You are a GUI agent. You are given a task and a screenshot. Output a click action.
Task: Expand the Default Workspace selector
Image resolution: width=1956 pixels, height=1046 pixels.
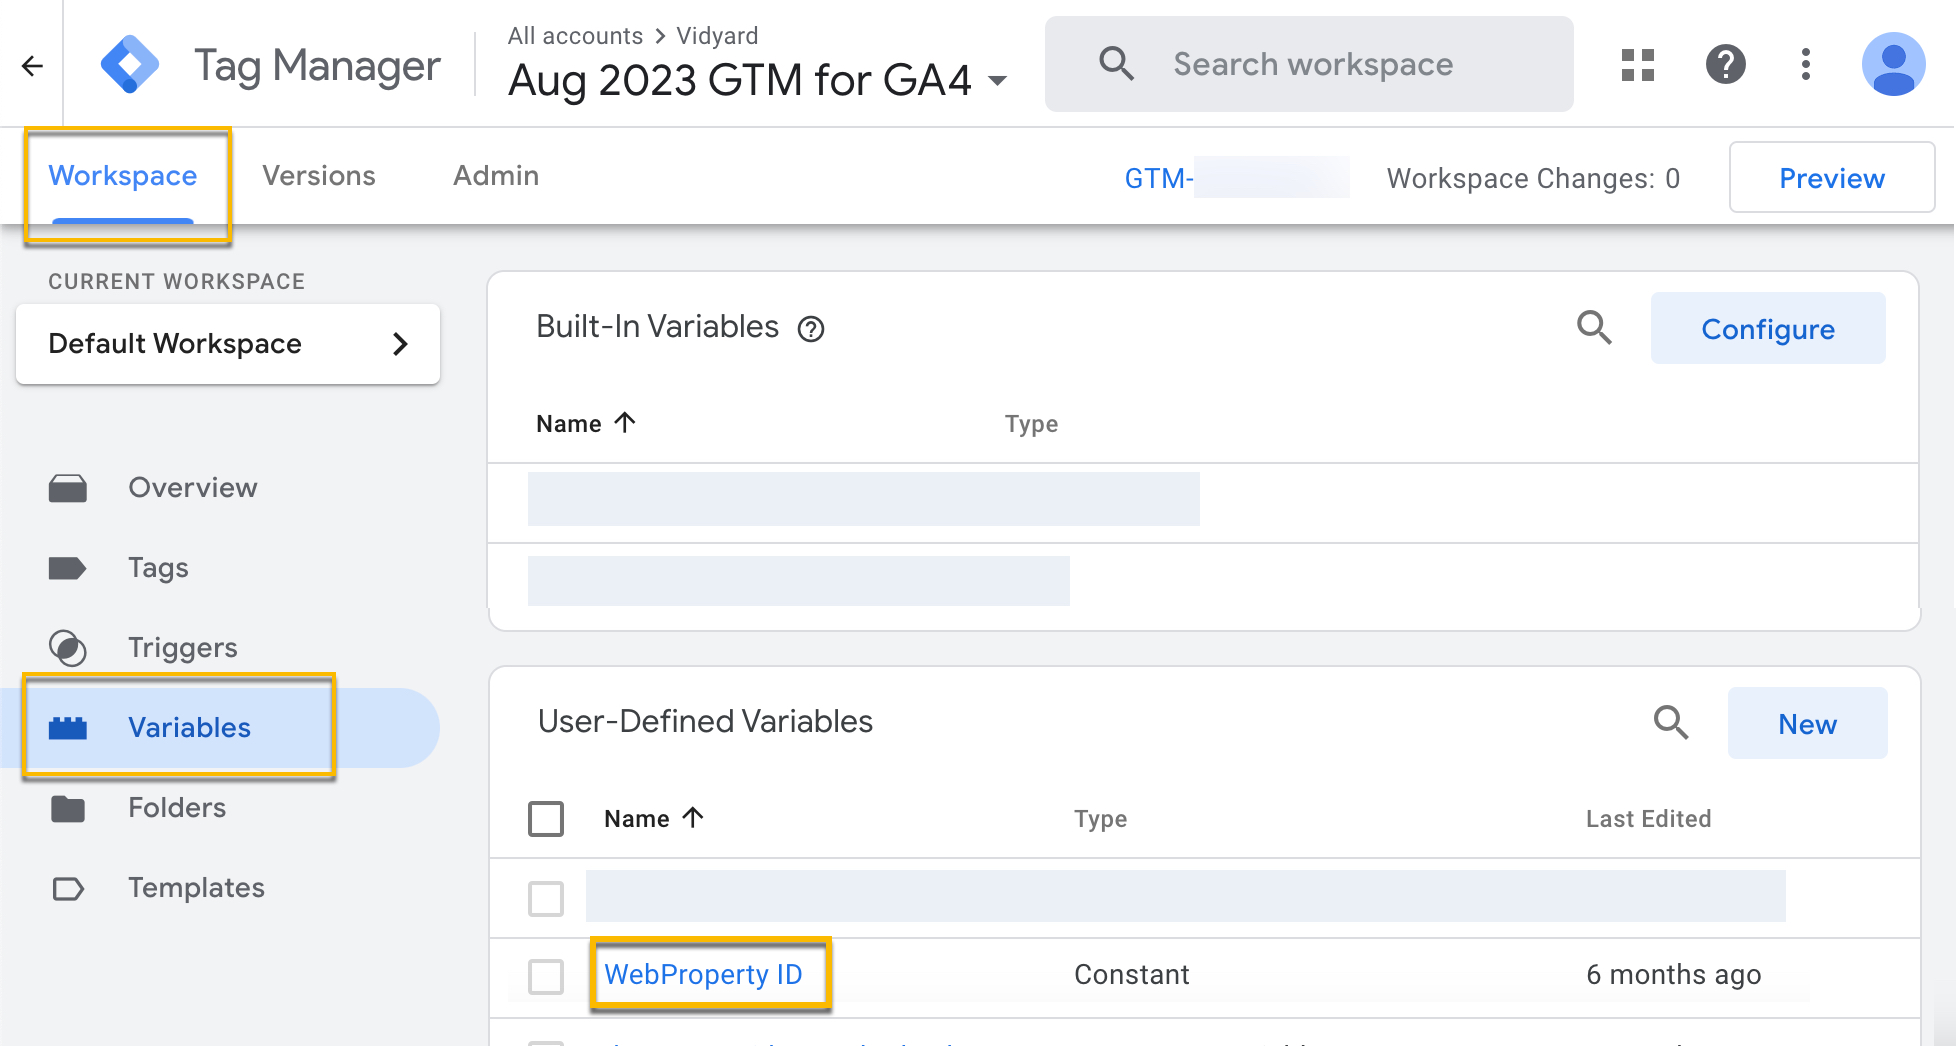(x=228, y=344)
